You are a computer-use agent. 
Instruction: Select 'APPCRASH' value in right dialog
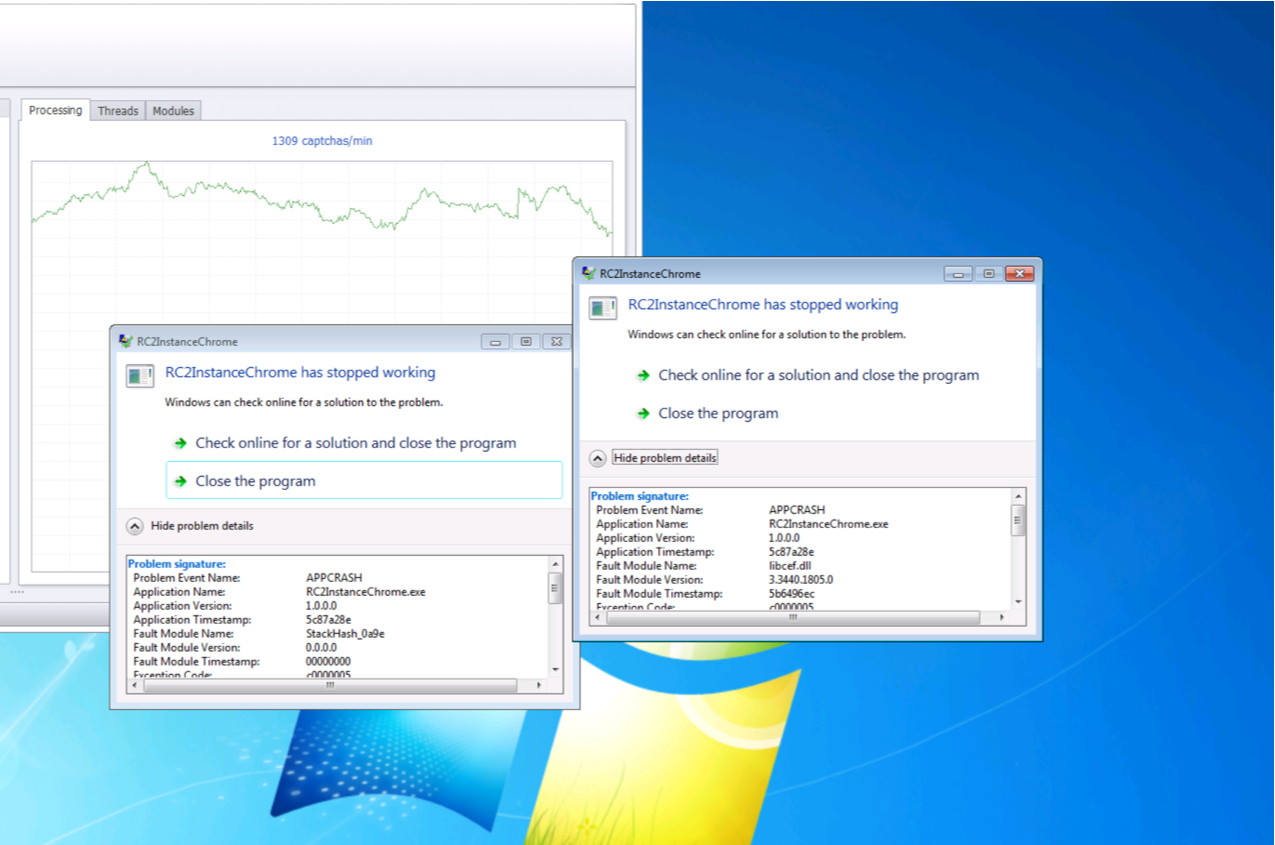coord(797,510)
